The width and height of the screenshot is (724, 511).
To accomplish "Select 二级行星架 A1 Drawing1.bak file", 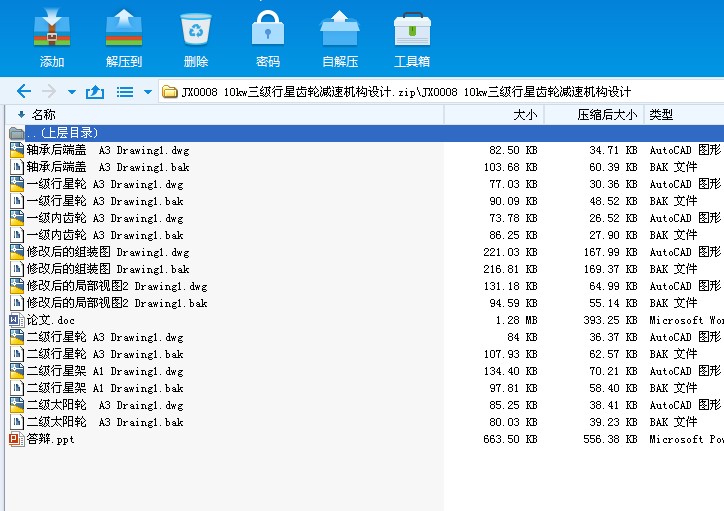I will [x=105, y=388].
